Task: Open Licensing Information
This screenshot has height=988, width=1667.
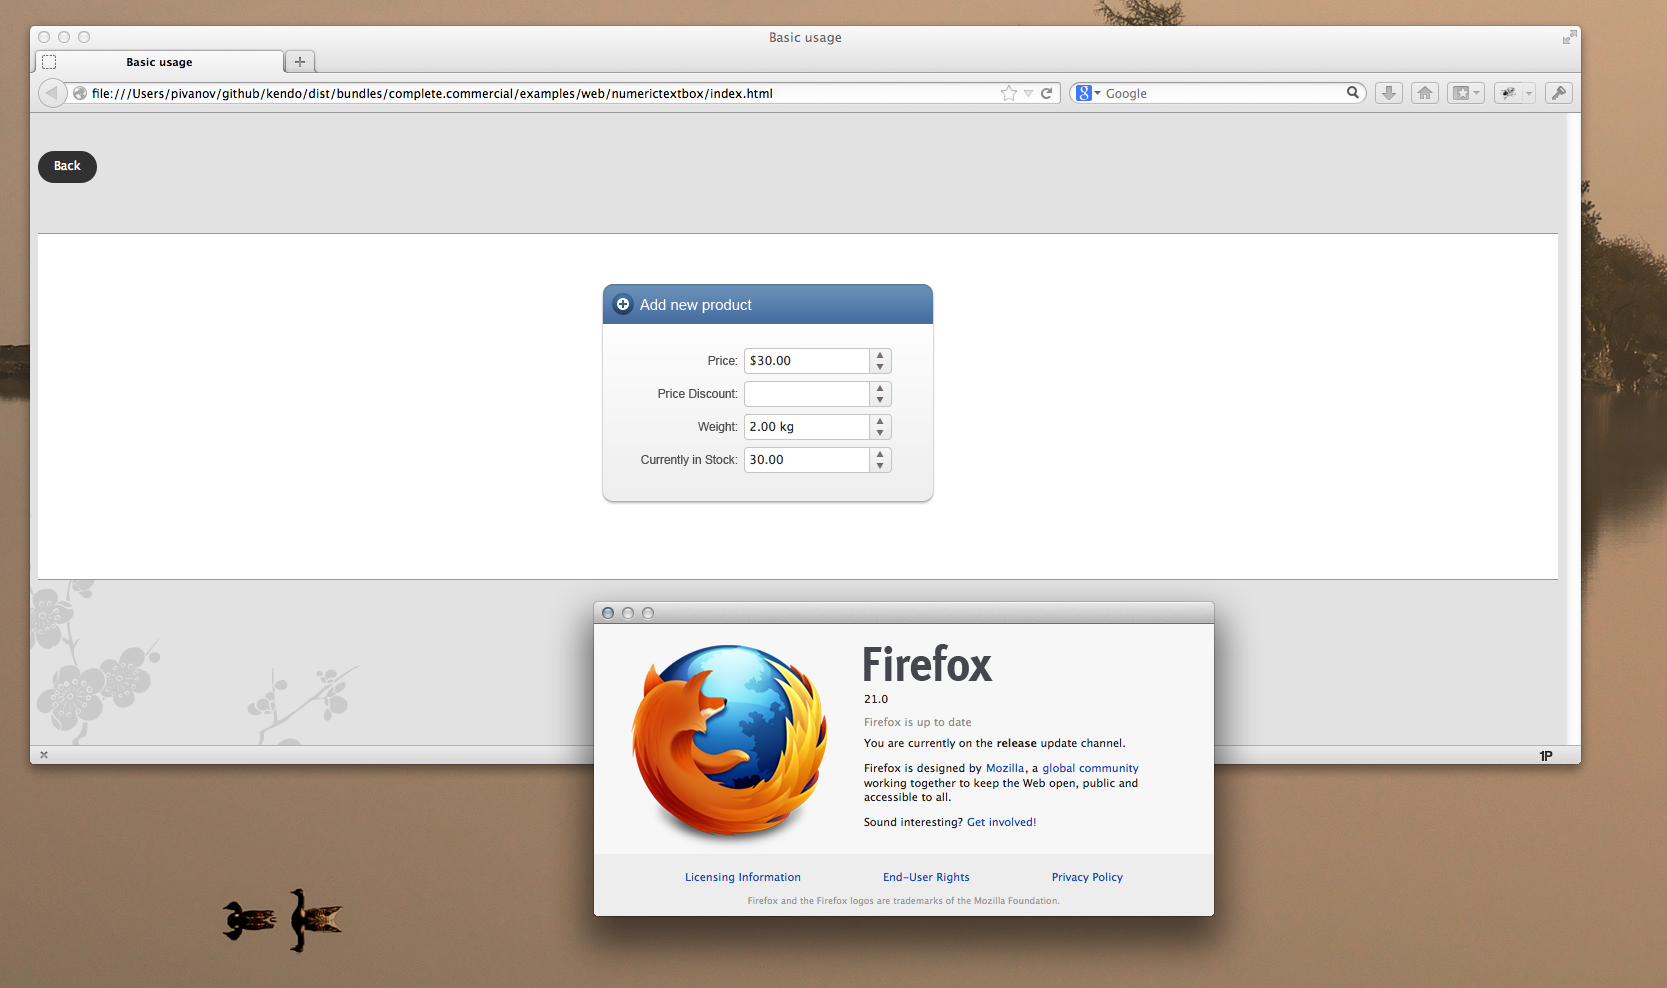Action: click(x=743, y=877)
